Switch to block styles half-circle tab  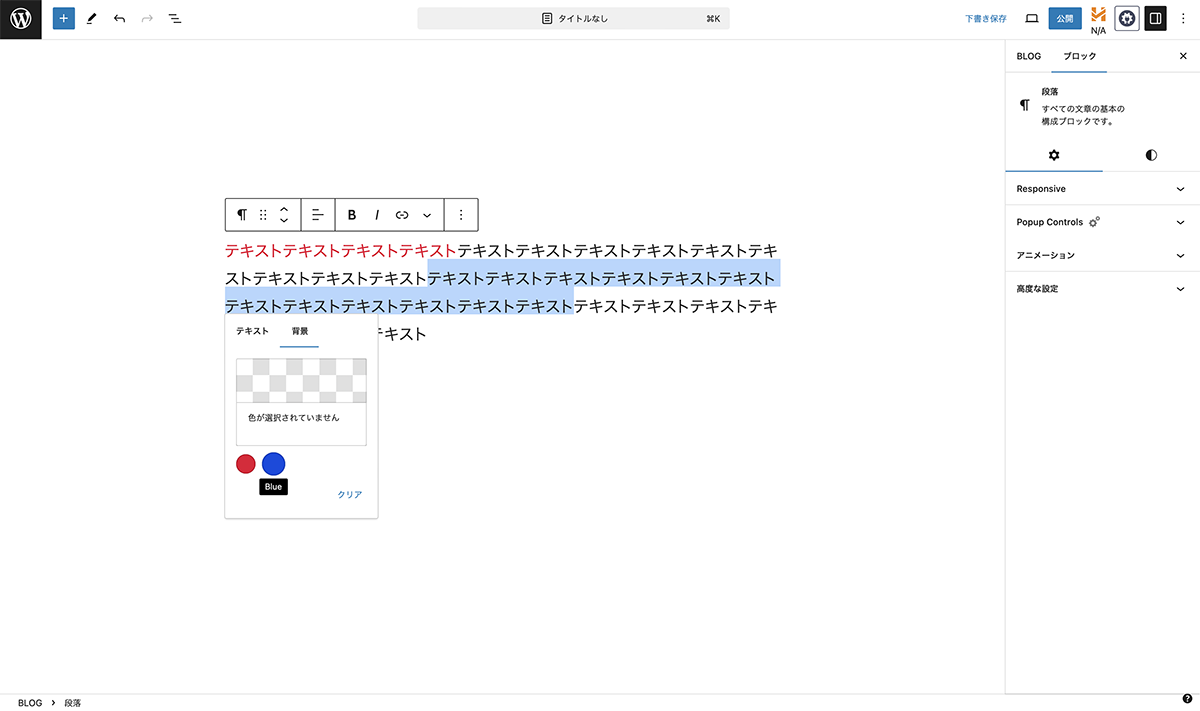(x=1151, y=155)
